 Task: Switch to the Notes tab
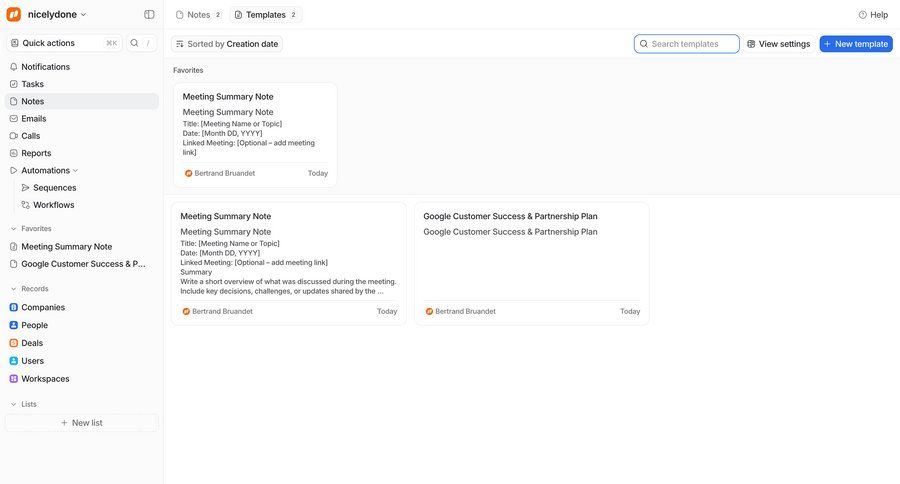pyautogui.click(x=198, y=15)
